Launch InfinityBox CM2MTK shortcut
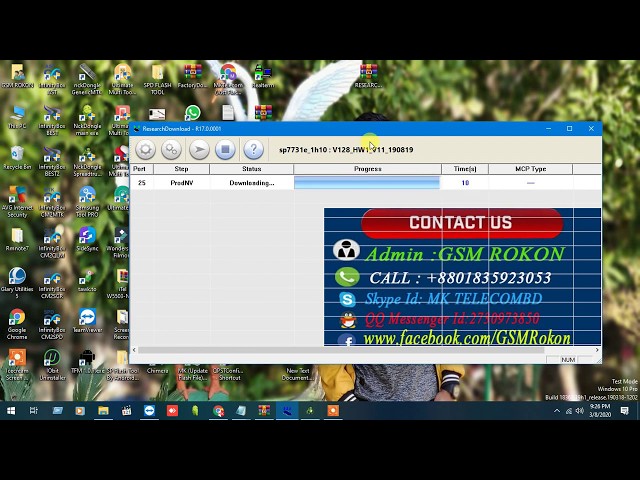640x480 pixels. coord(52,202)
